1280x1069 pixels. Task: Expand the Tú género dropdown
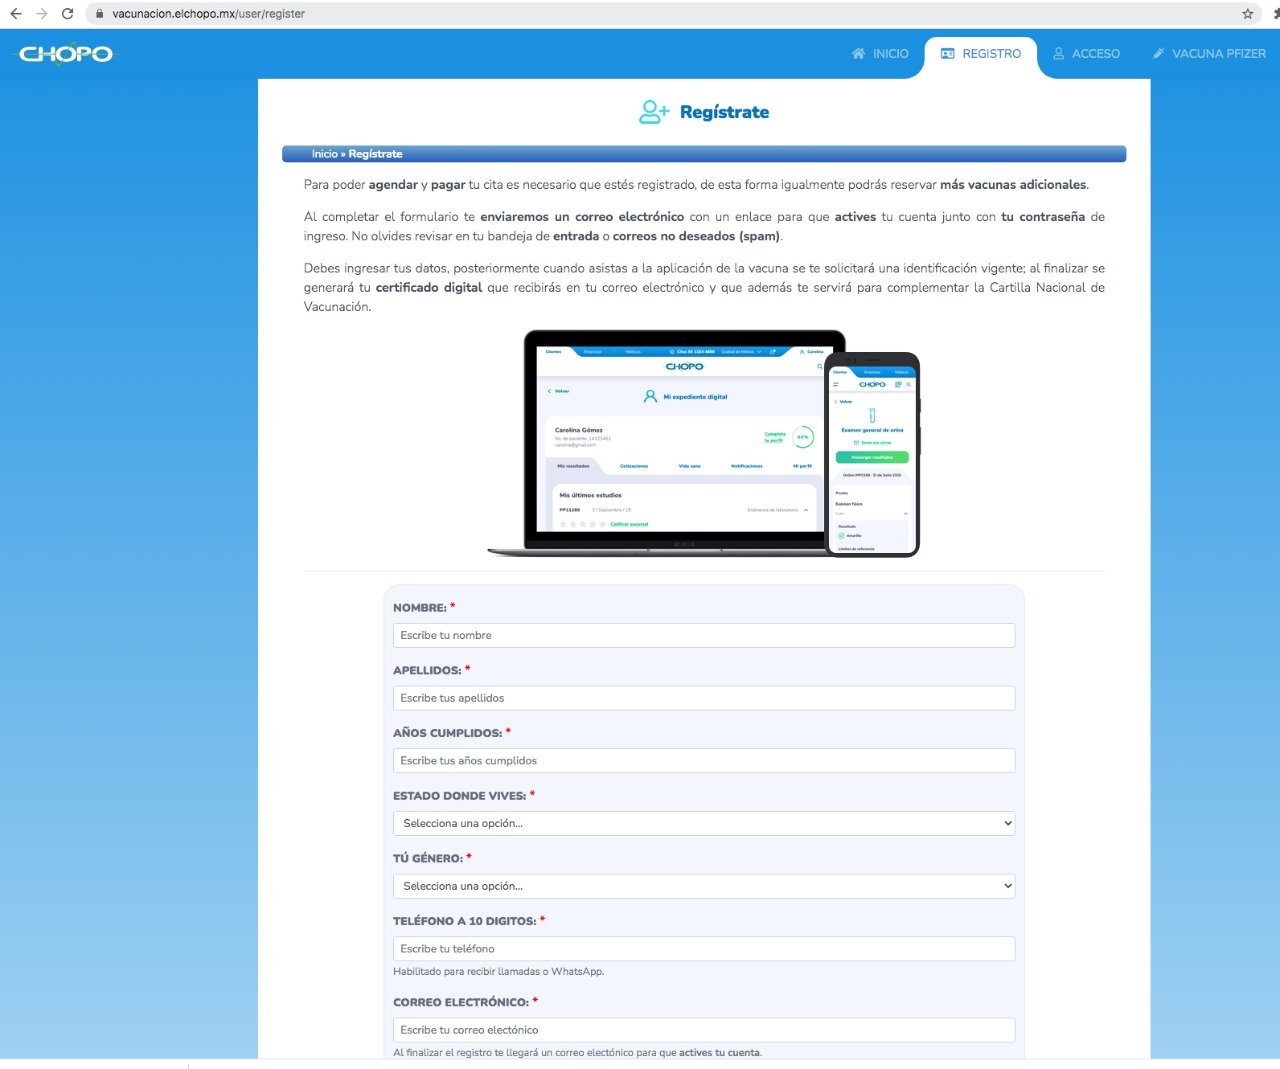pyautogui.click(x=704, y=886)
